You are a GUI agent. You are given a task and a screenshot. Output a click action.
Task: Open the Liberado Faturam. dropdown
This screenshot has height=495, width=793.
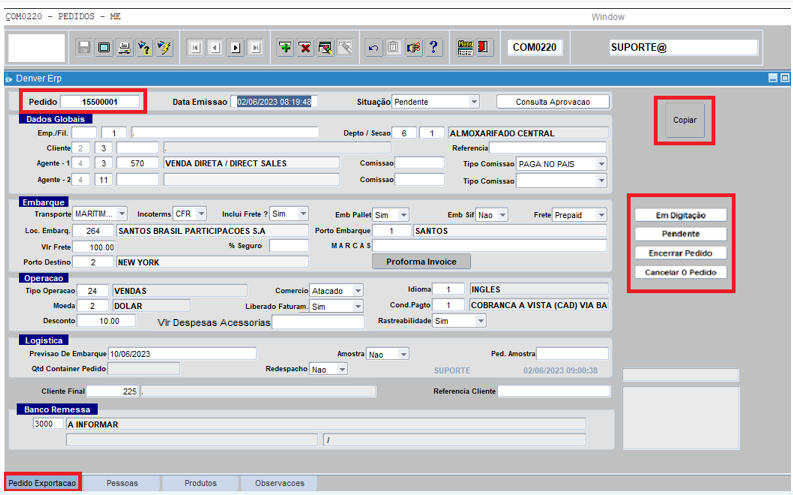pos(358,306)
